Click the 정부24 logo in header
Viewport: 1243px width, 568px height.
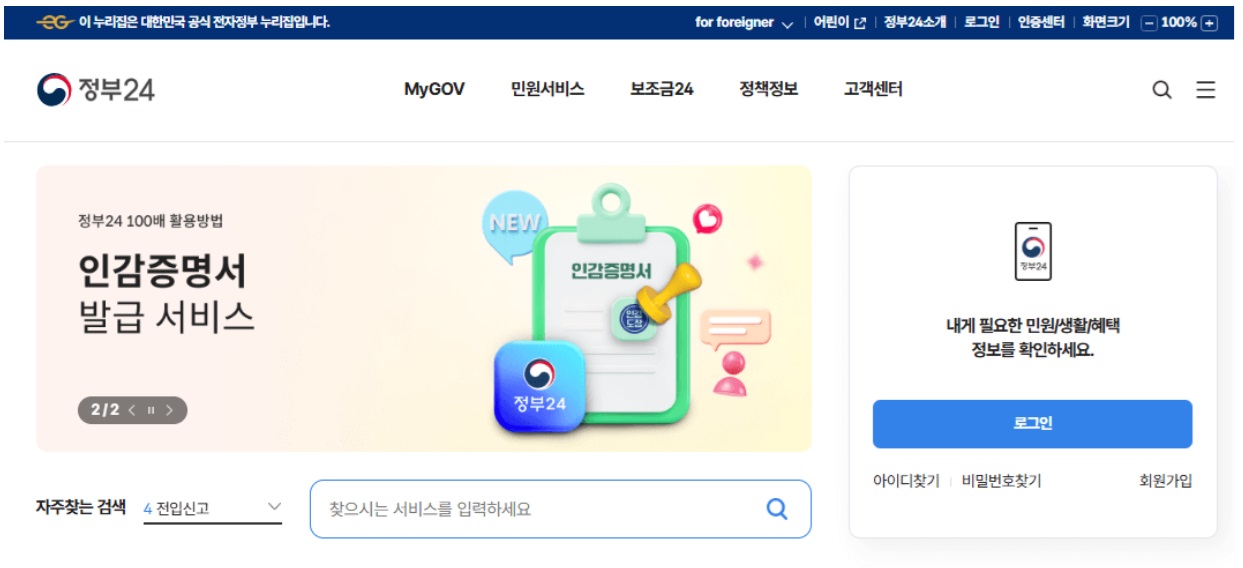(x=96, y=90)
